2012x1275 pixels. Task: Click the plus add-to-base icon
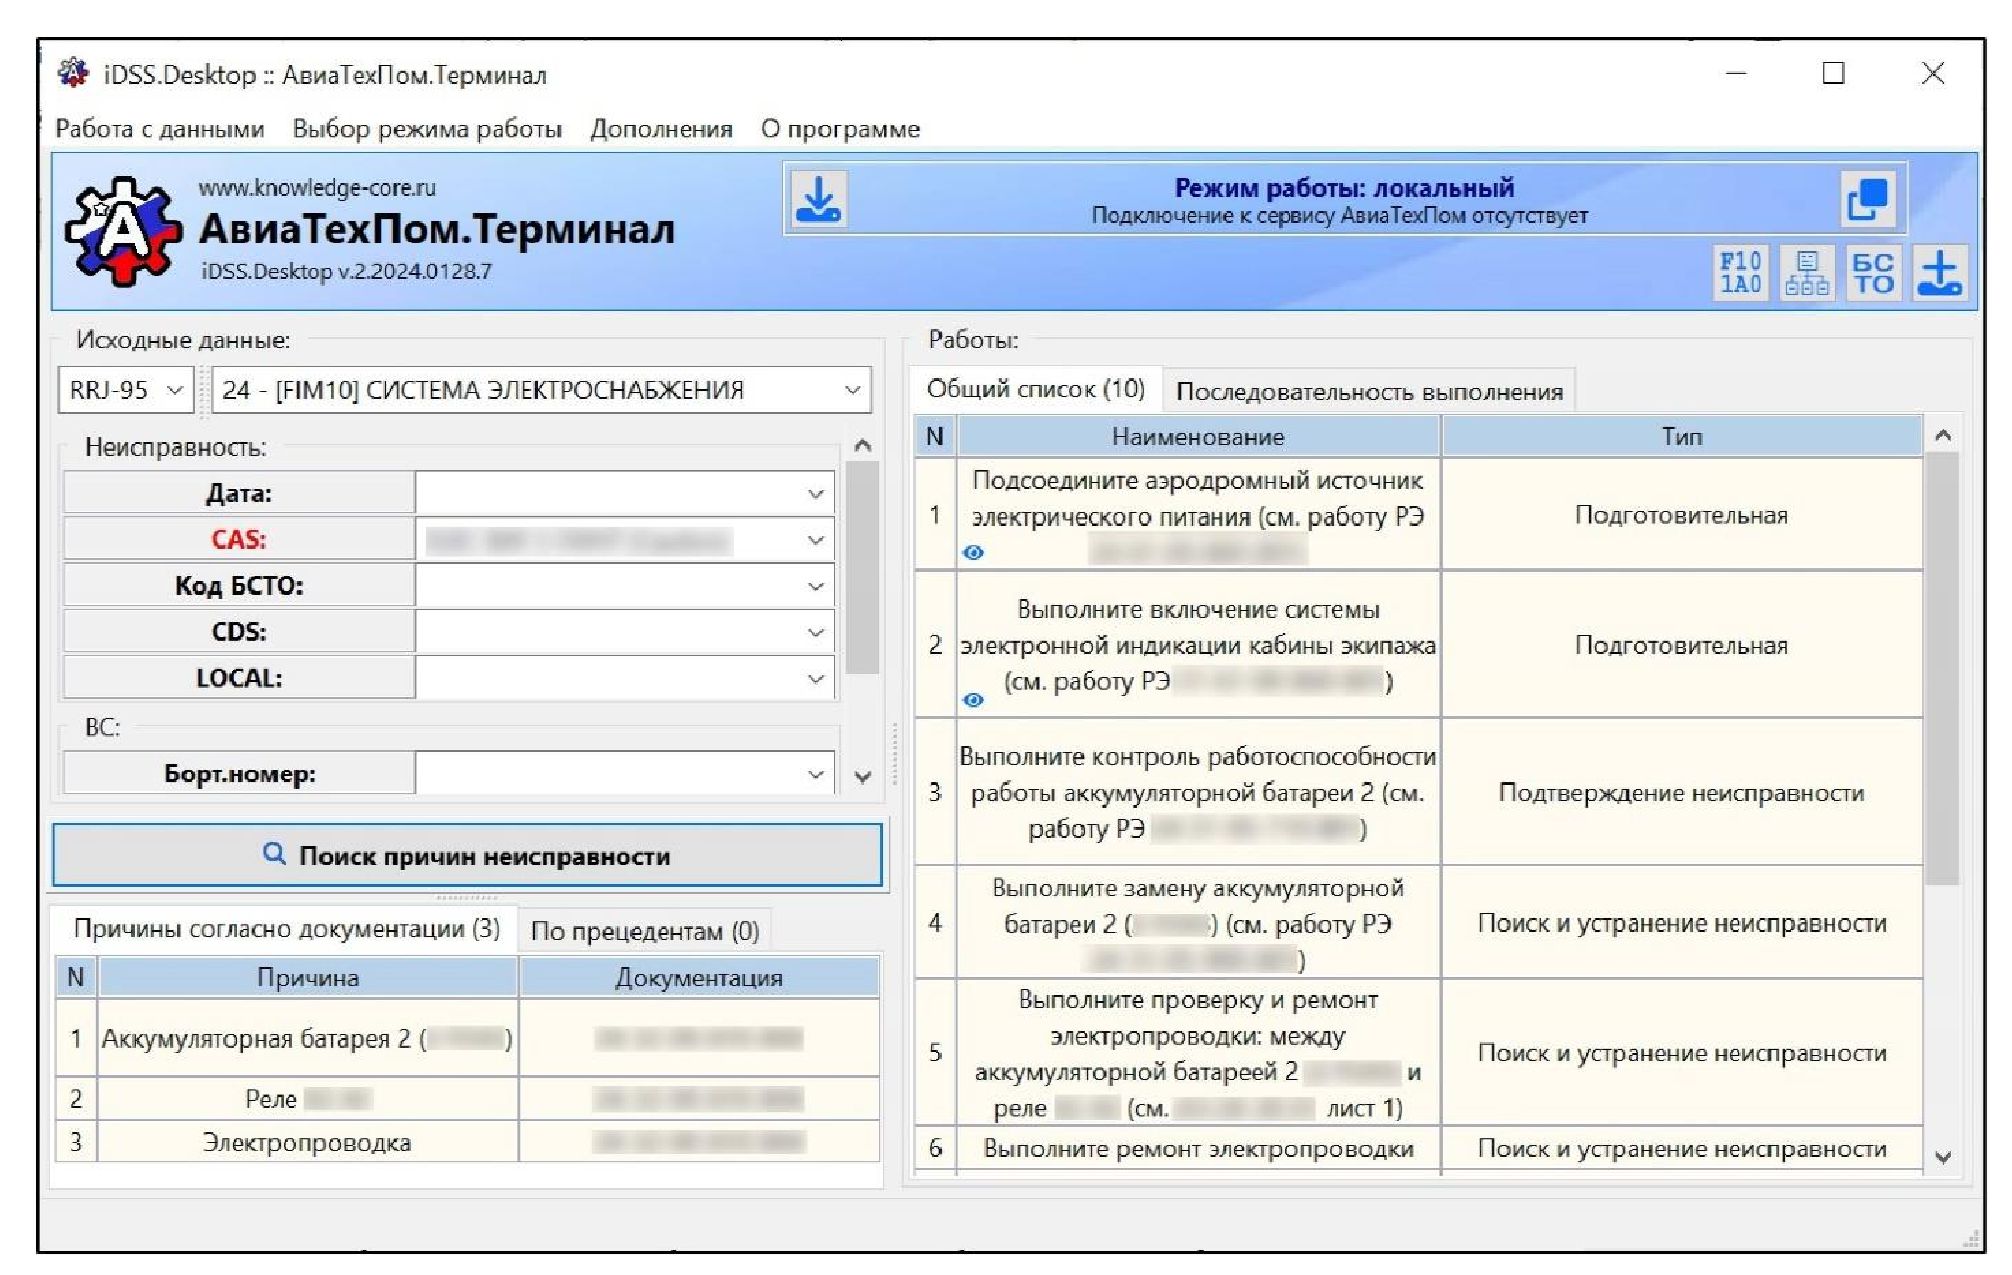[x=1940, y=272]
